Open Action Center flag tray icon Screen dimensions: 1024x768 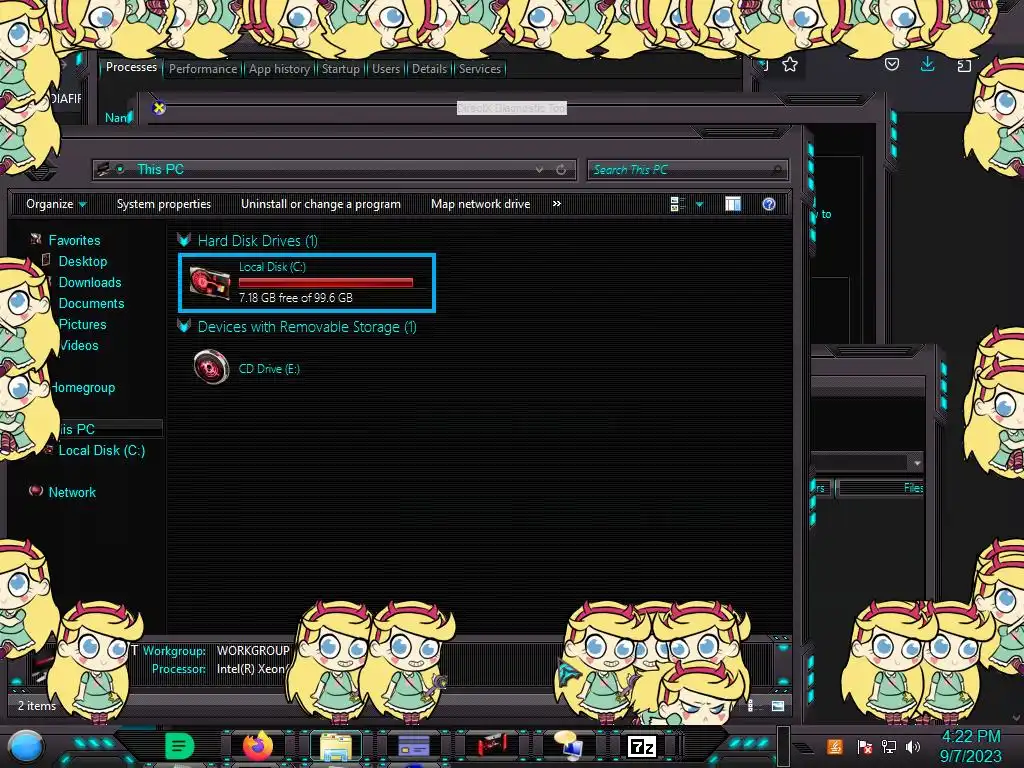(865, 746)
